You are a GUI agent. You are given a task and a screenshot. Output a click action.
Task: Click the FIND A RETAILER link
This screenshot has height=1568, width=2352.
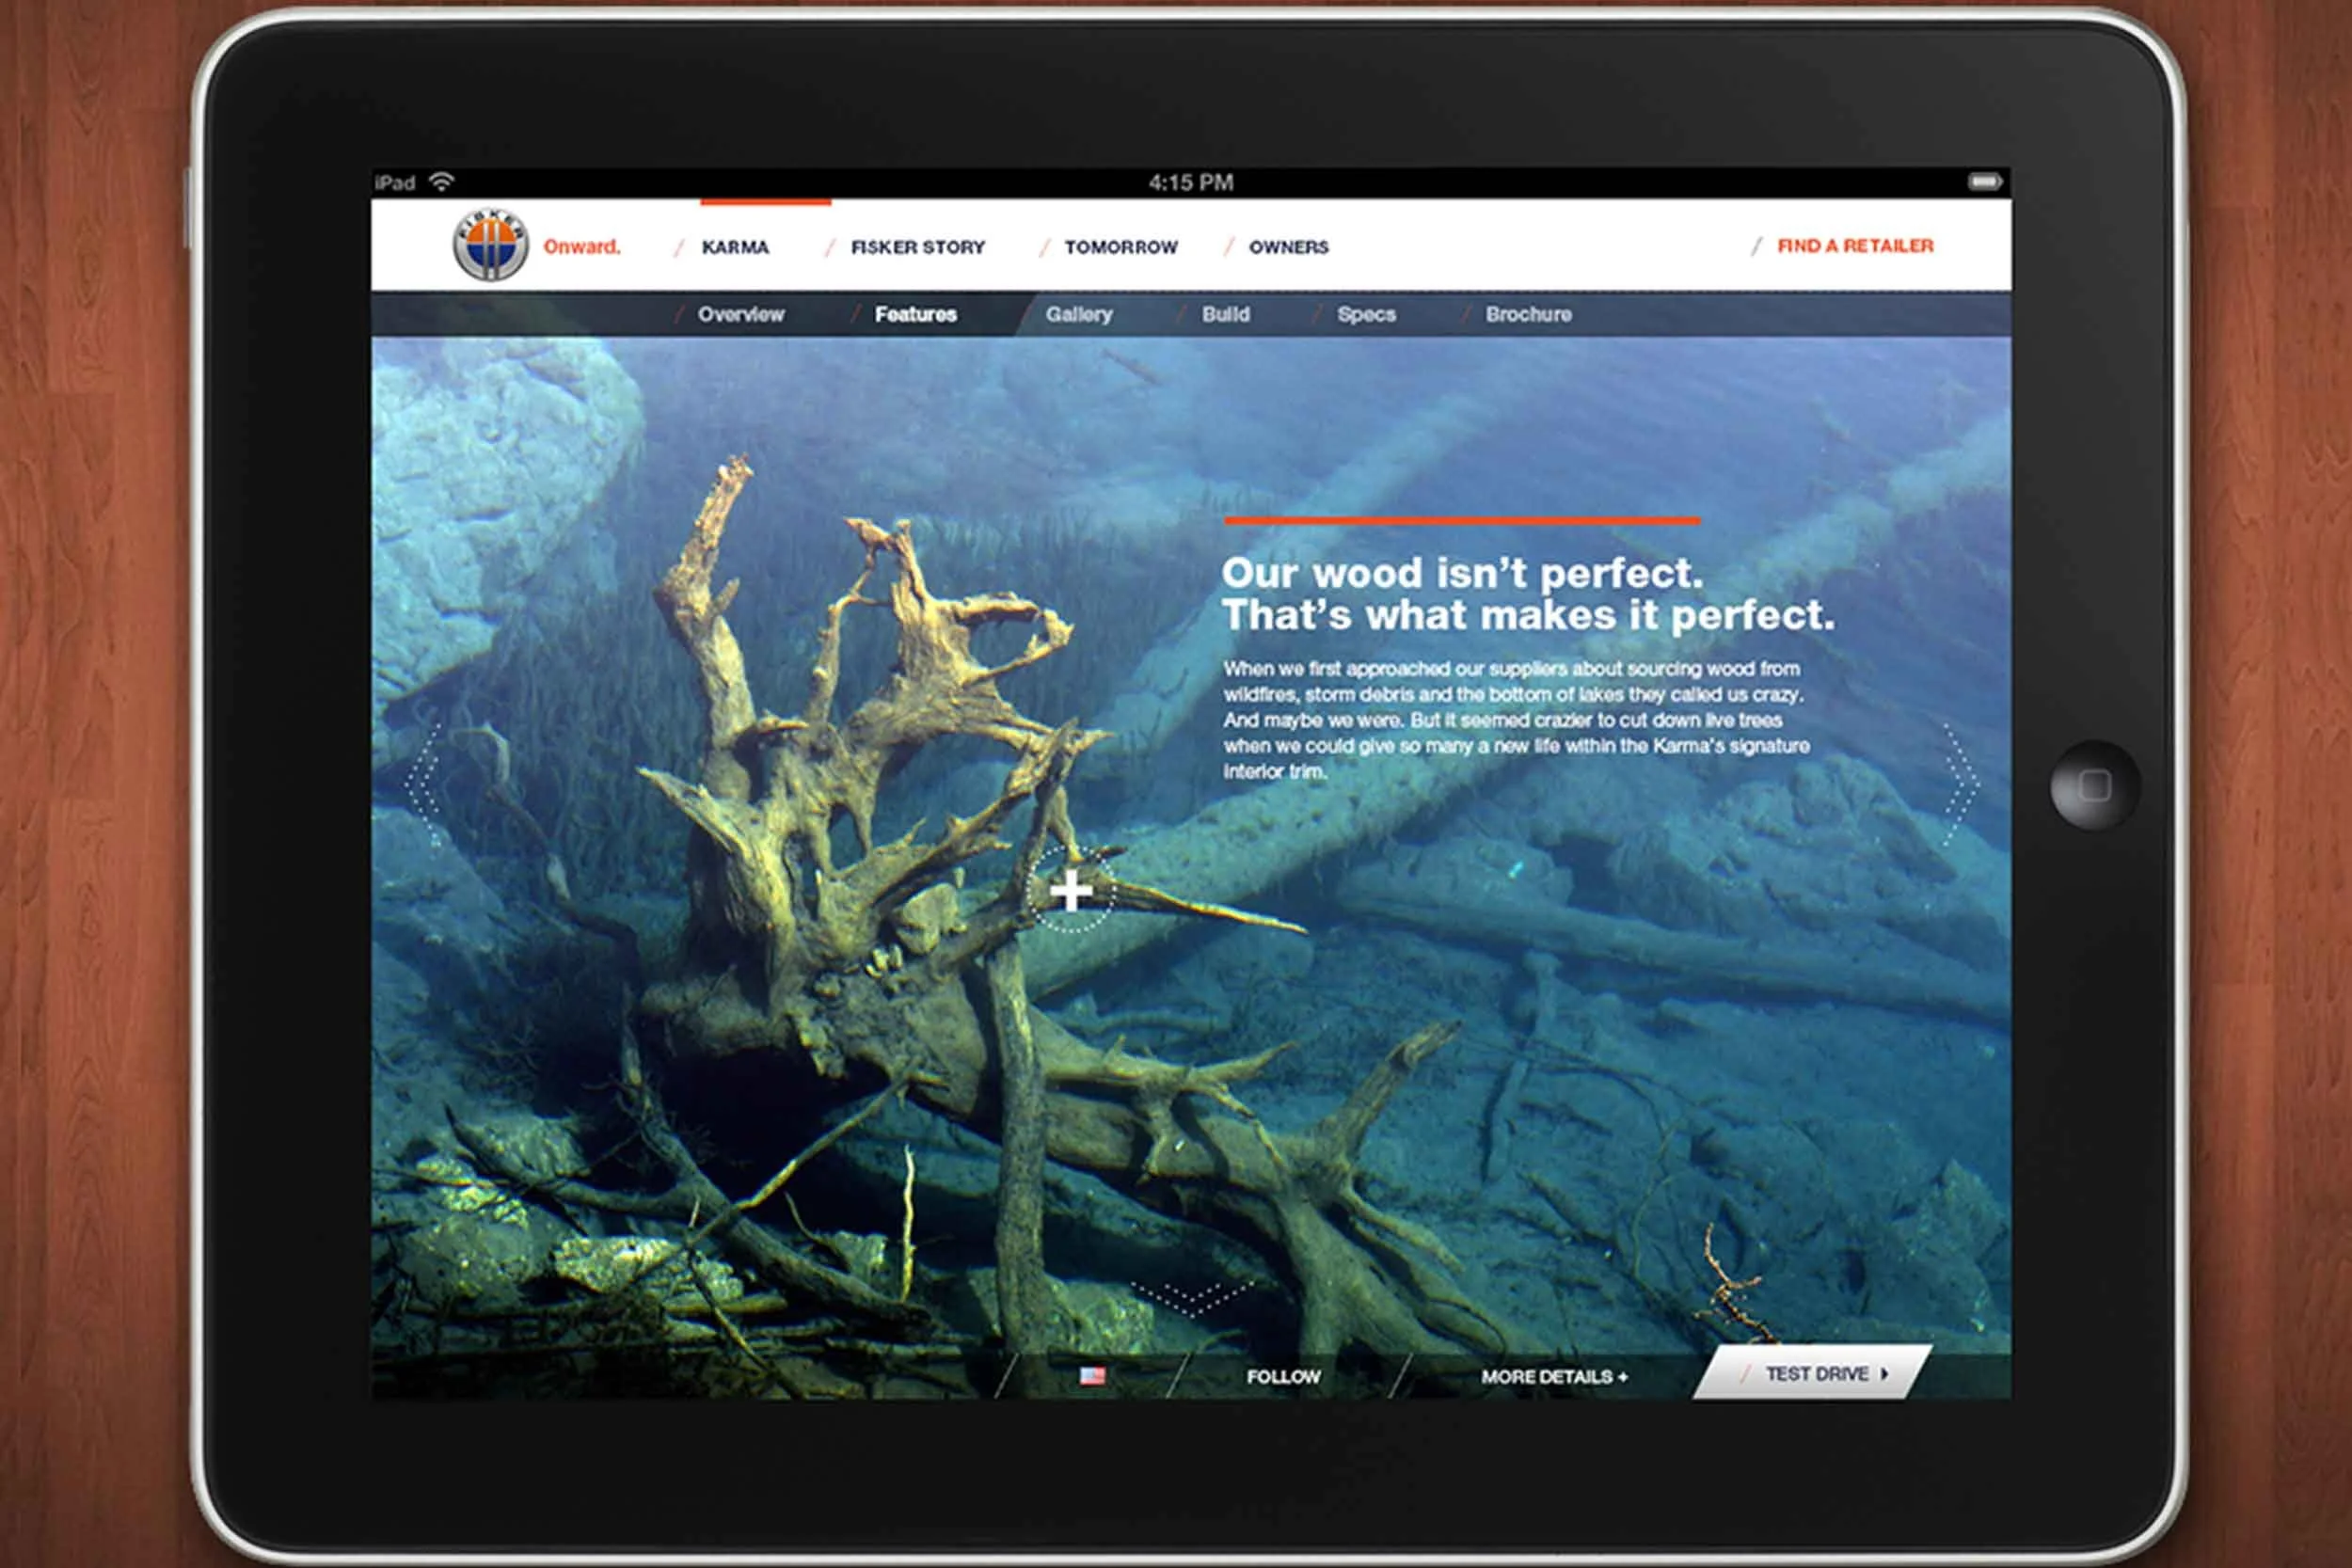pyautogui.click(x=1854, y=246)
